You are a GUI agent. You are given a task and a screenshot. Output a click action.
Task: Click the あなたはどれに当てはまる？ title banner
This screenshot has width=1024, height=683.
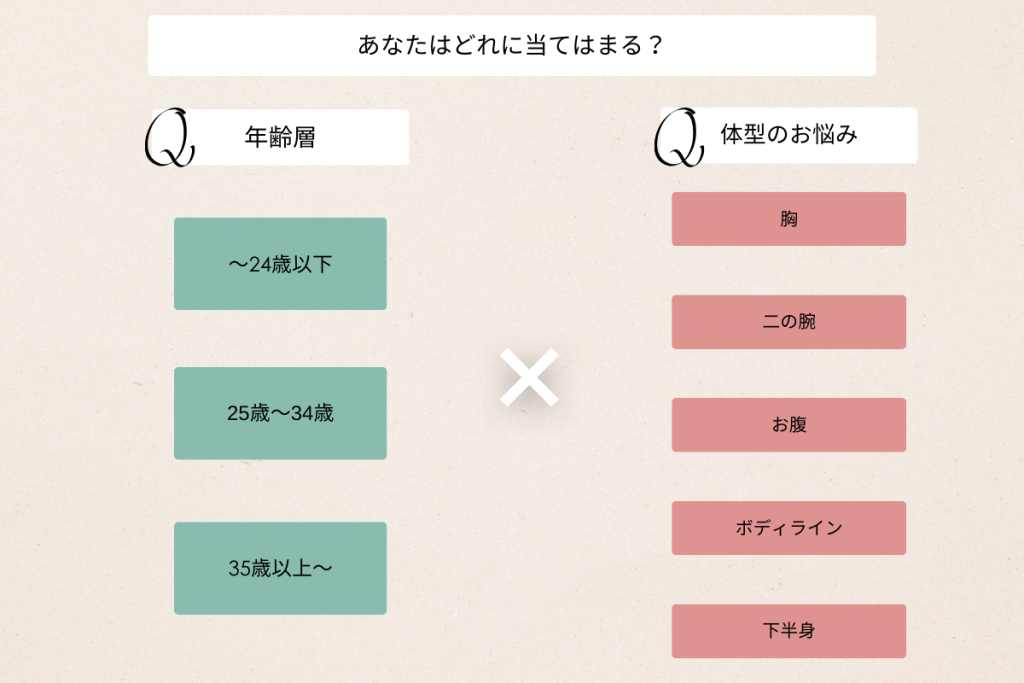(x=511, y=45)
